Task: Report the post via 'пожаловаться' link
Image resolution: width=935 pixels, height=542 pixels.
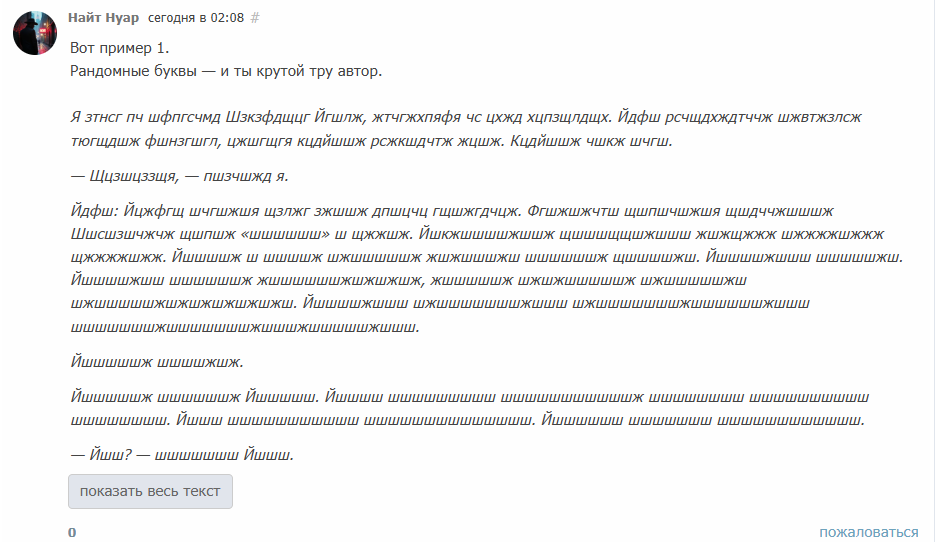Action: (868, 532)
